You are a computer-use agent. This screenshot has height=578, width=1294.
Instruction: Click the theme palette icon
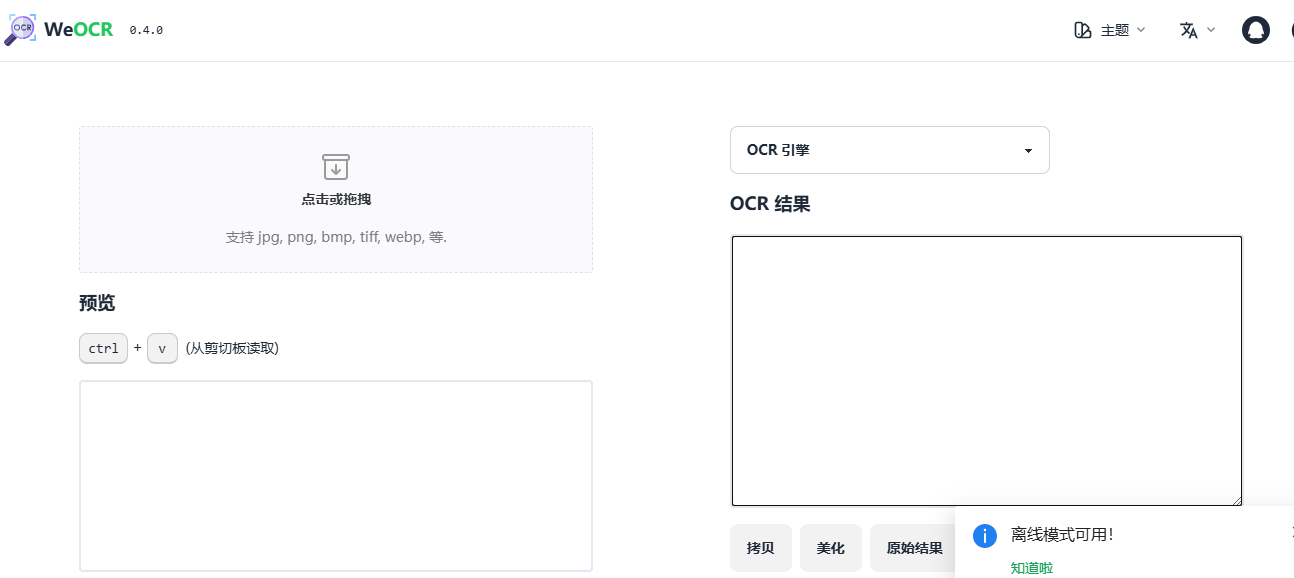pos(1082,30)
